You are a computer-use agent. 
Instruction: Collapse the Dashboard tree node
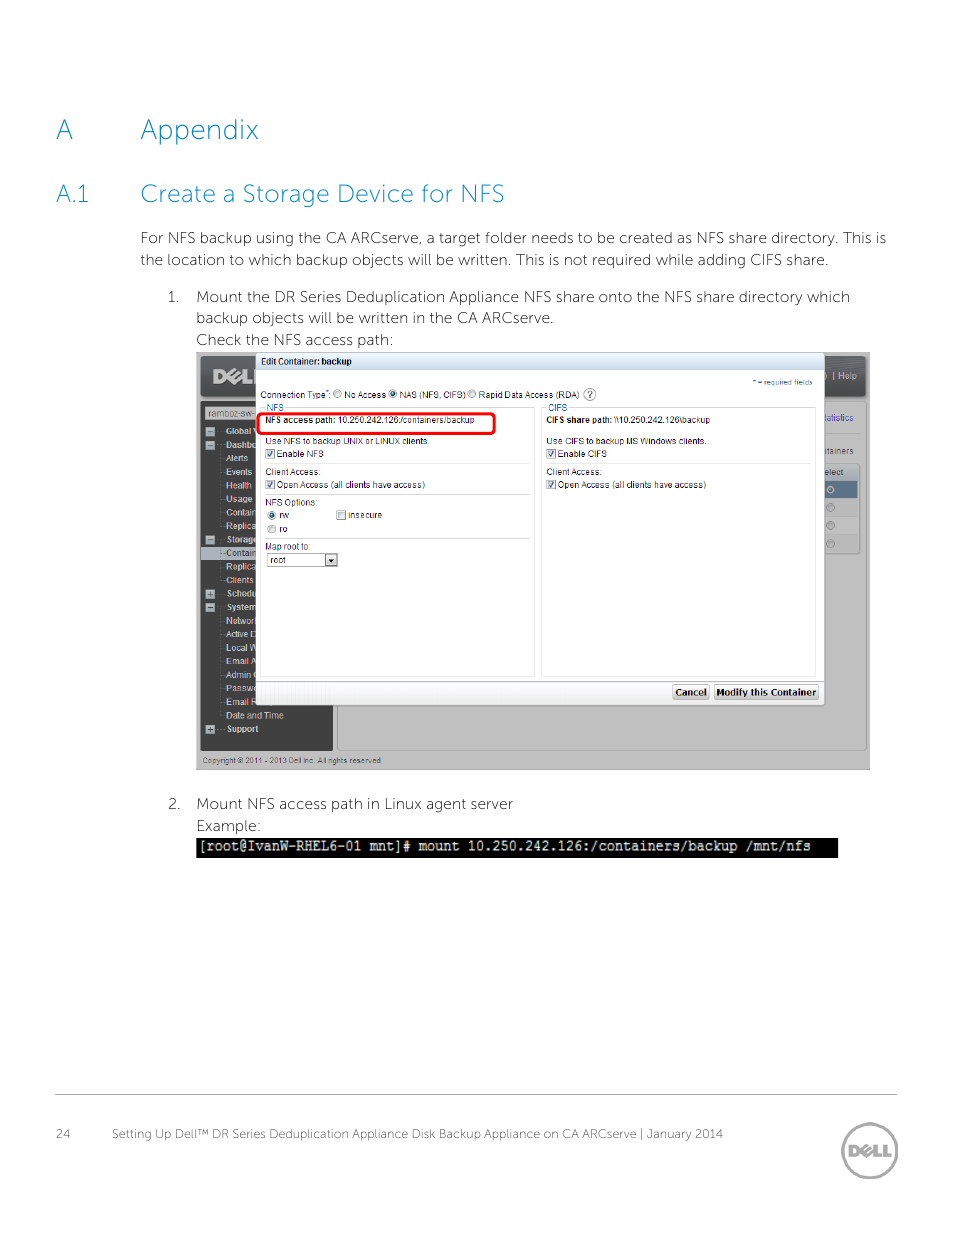[x=210, y=445]
